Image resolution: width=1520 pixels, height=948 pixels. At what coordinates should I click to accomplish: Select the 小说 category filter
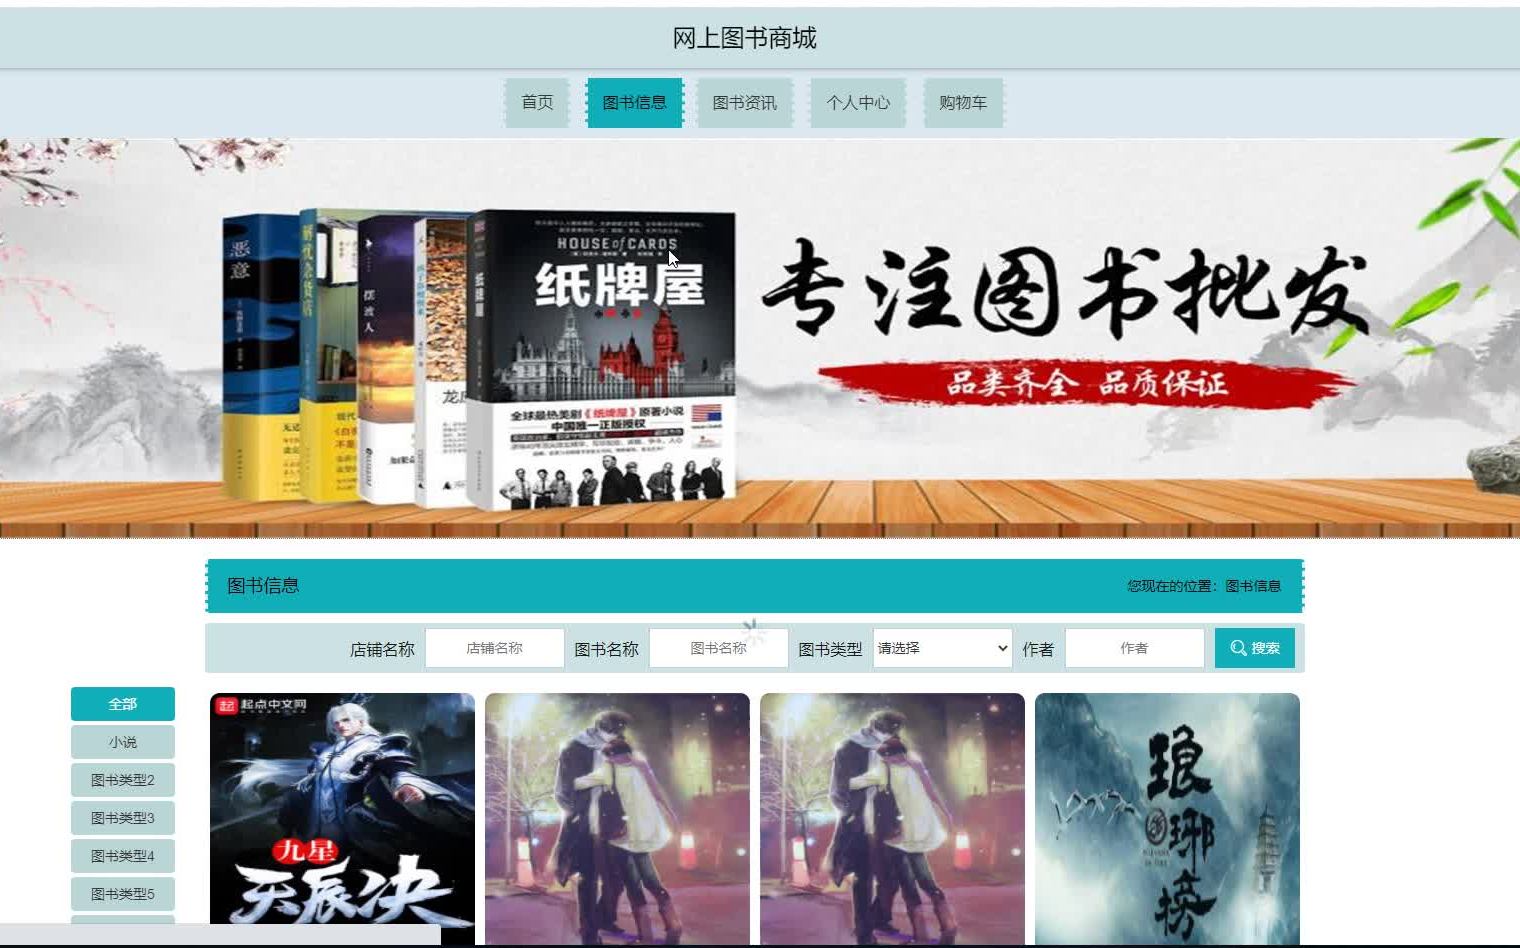point(123,742)
